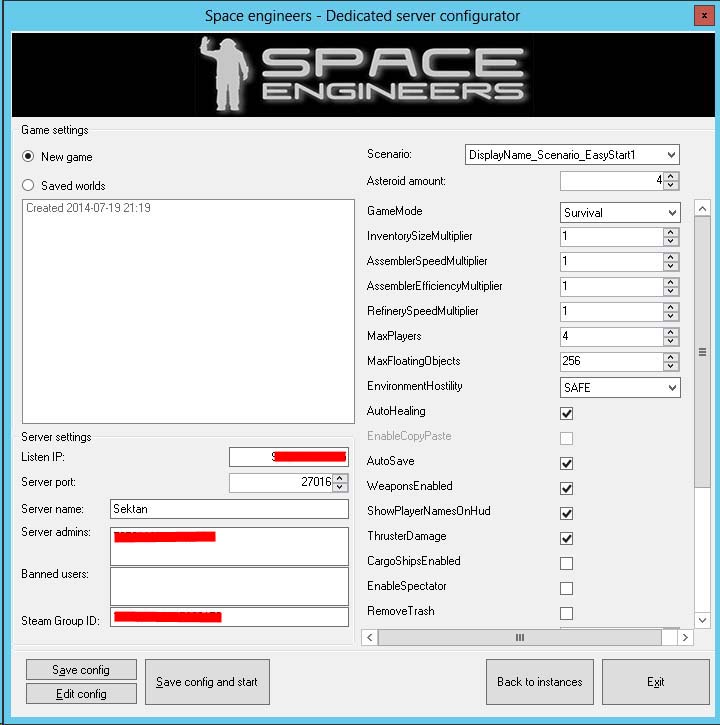Screen dimensions: 720x725
Task: Click the Save config button
Action: (81, 670)
